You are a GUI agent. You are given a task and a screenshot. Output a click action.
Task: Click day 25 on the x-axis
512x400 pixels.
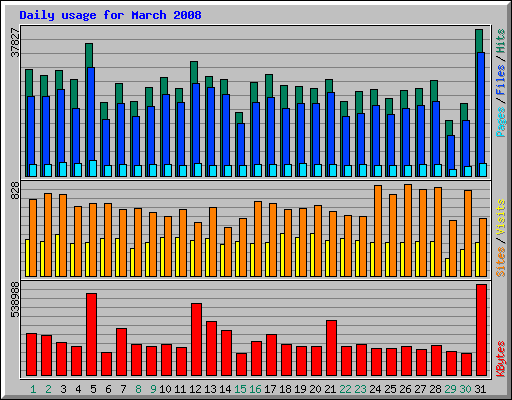[390, 389]
